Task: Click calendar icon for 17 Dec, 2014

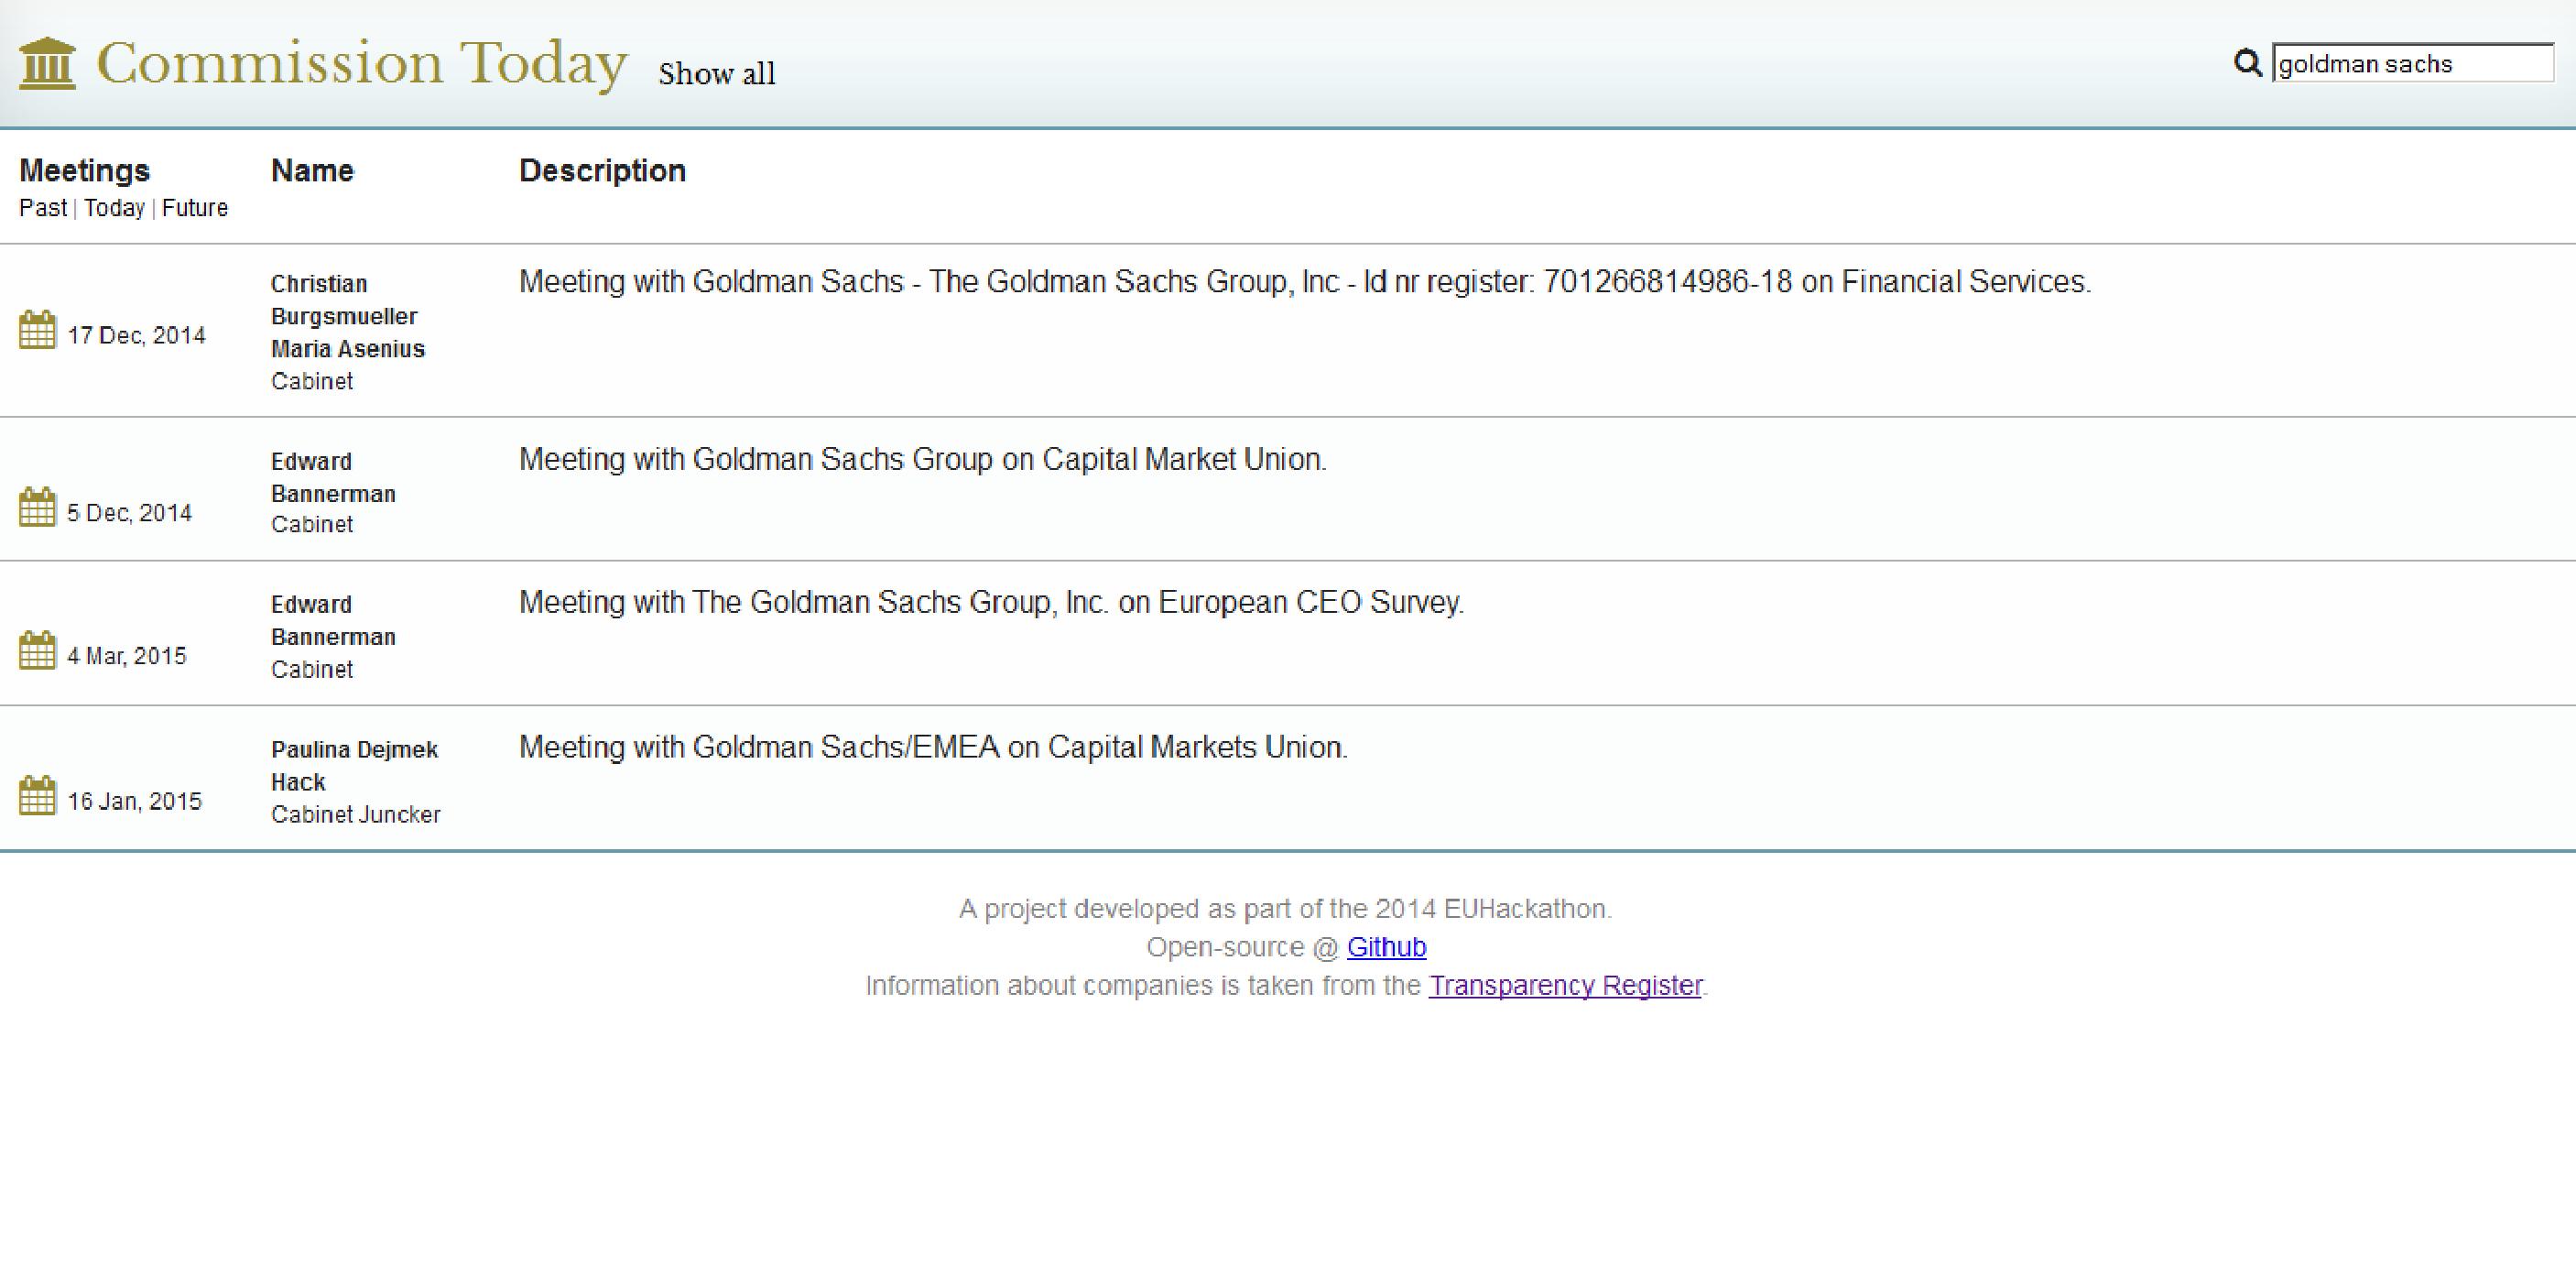Action: (38, 330)
